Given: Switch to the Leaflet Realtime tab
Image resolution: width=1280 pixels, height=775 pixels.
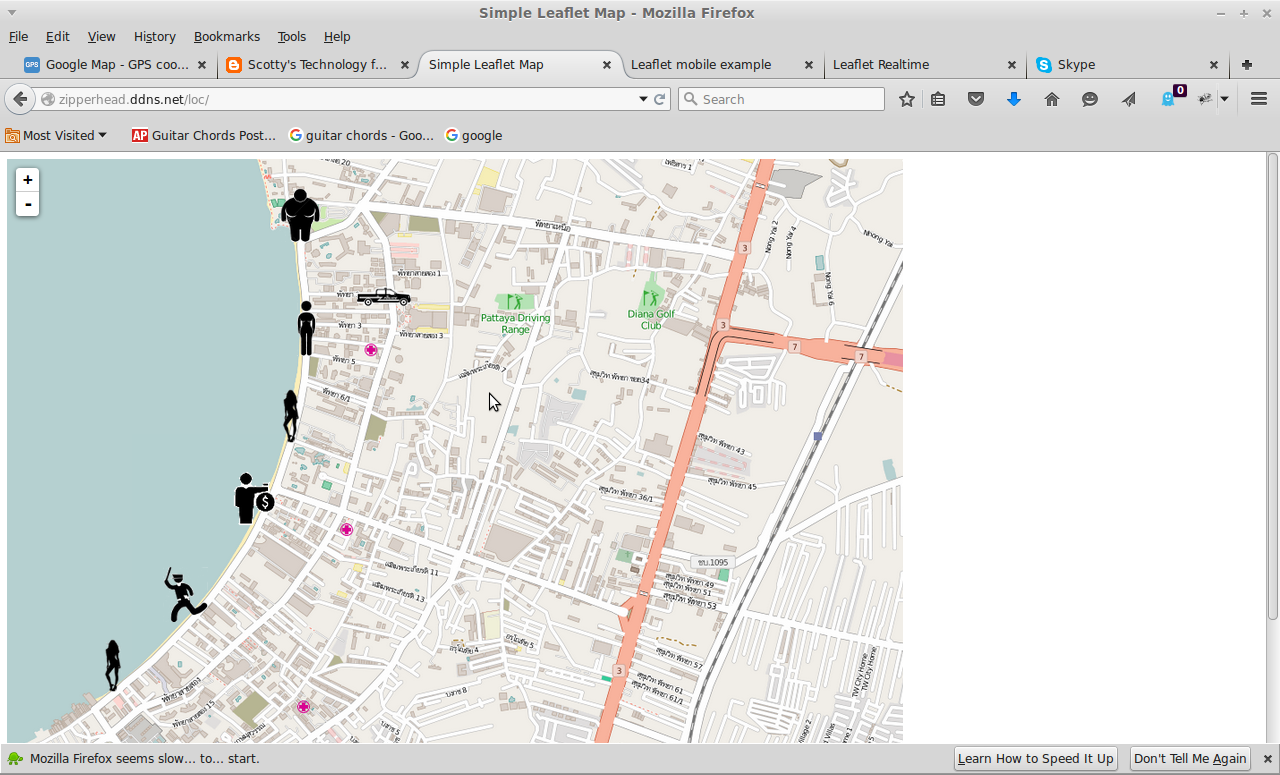Looking at the screenshot, I should [880, 64].
